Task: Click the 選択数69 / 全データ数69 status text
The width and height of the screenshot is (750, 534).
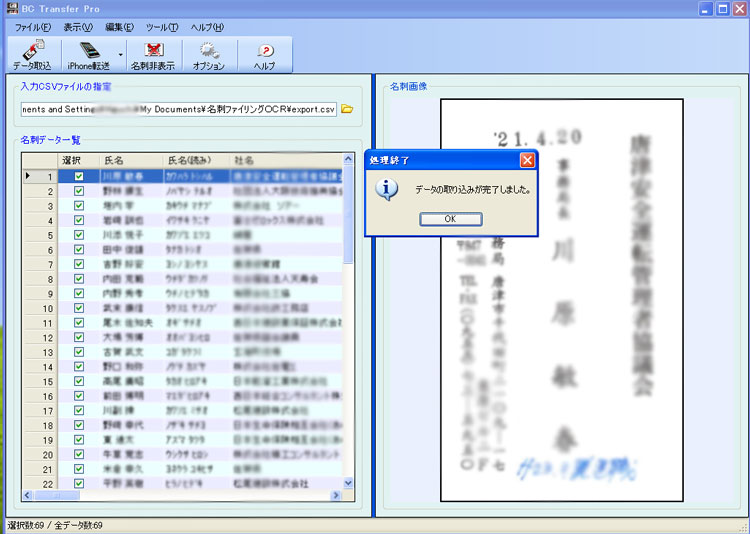Action: 55,525
